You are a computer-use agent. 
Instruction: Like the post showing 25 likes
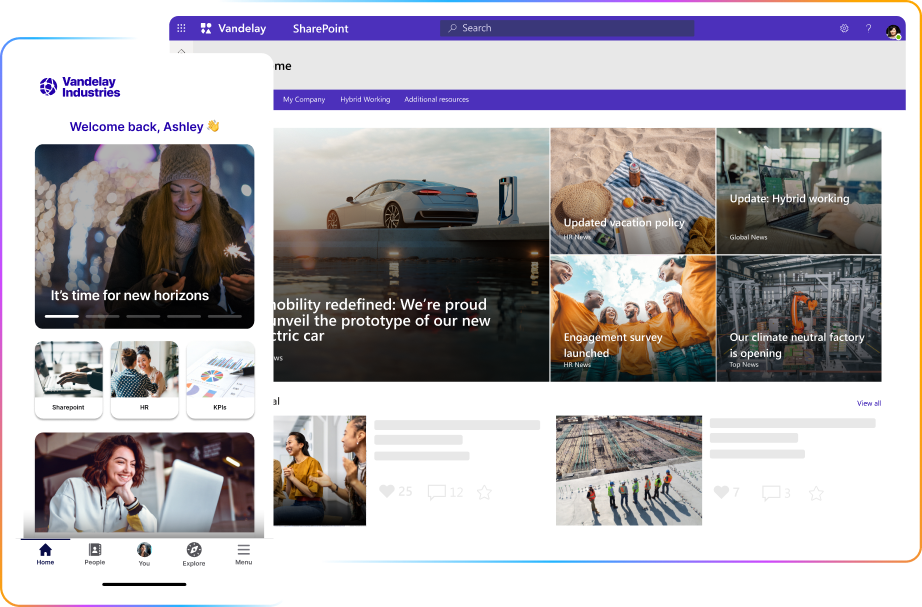(x=388, y=492)
